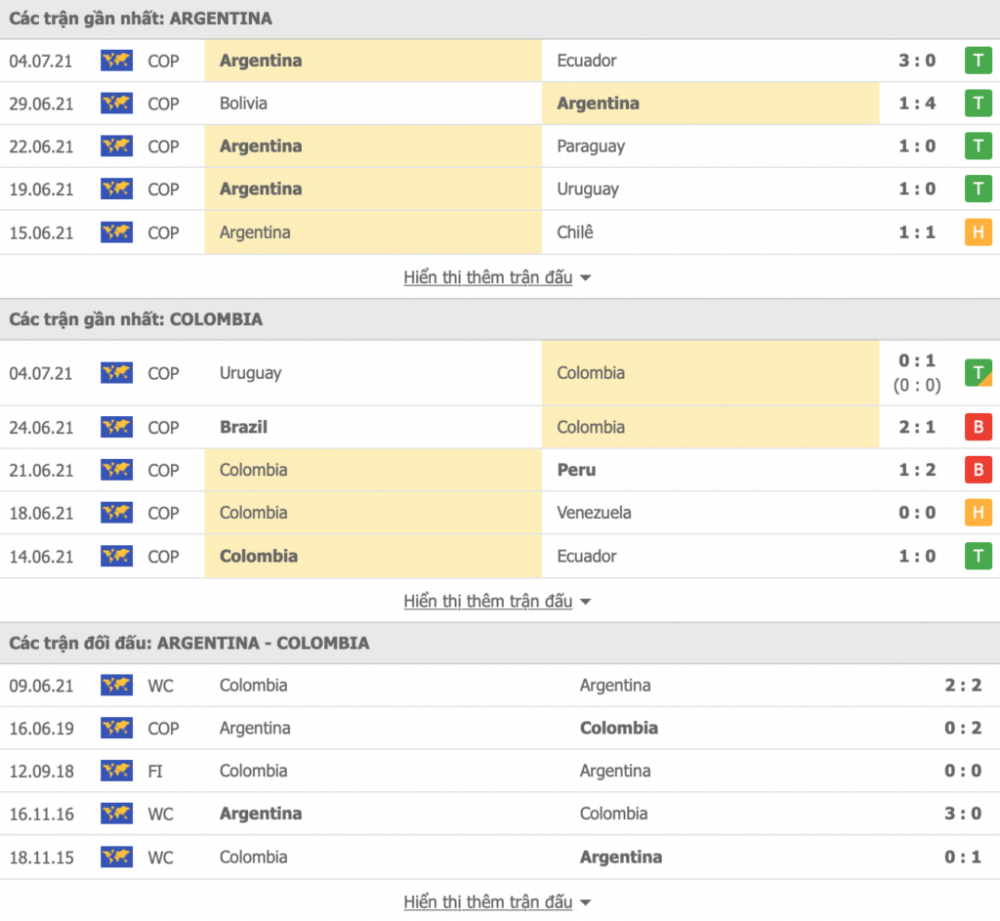
Task: Click the green T badge for Argentina–Ecuador
Action: click(x=978, y=61)
